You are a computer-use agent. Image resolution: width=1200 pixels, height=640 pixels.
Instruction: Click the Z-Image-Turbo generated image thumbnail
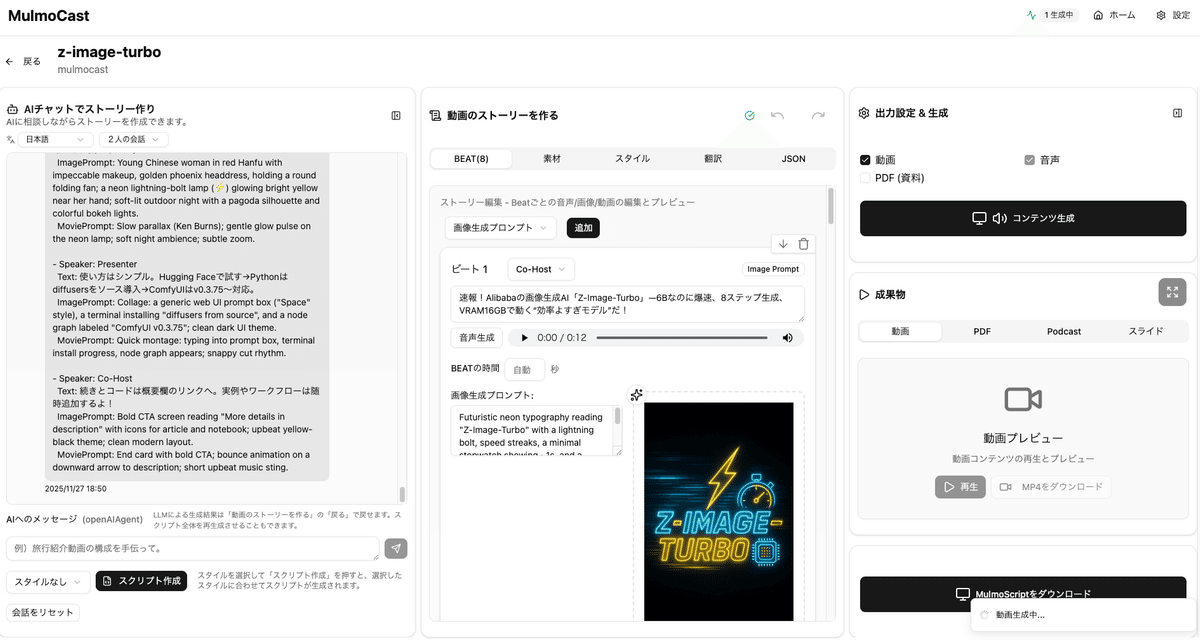718,512
